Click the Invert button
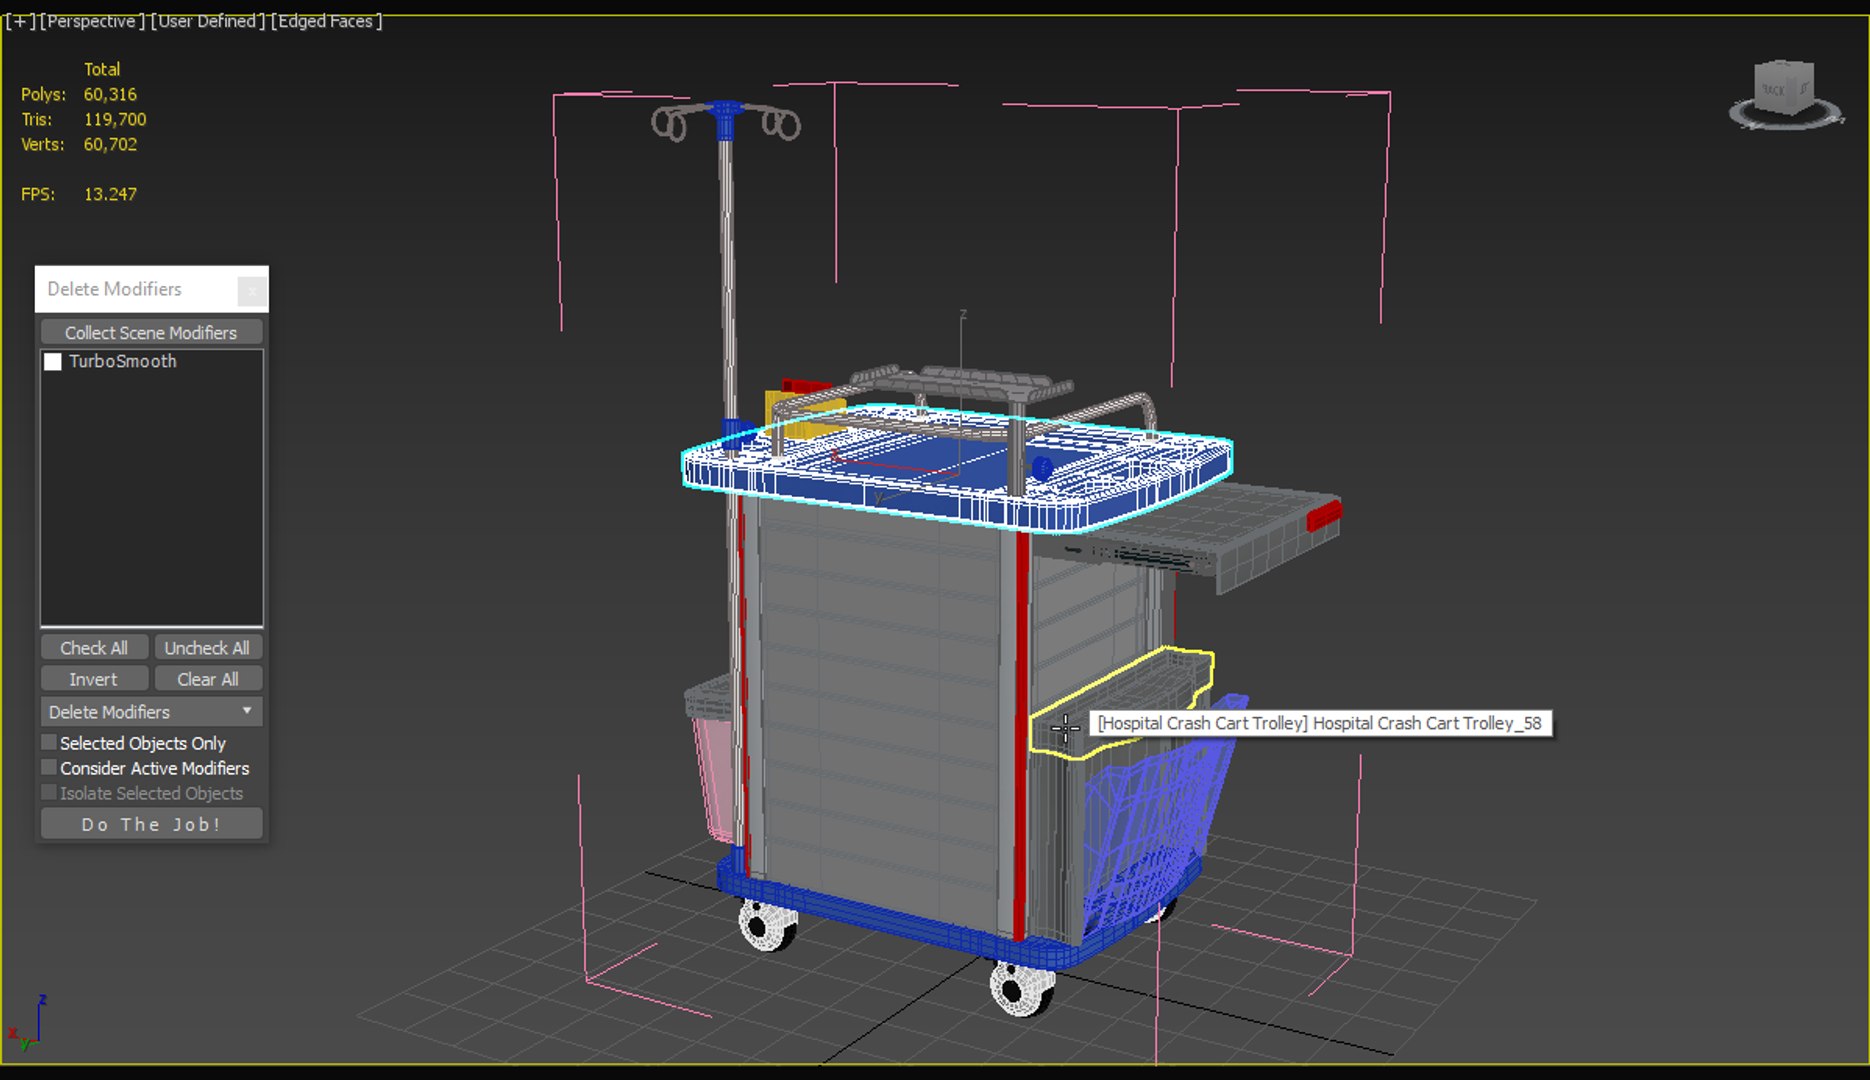 click(94, 679)
